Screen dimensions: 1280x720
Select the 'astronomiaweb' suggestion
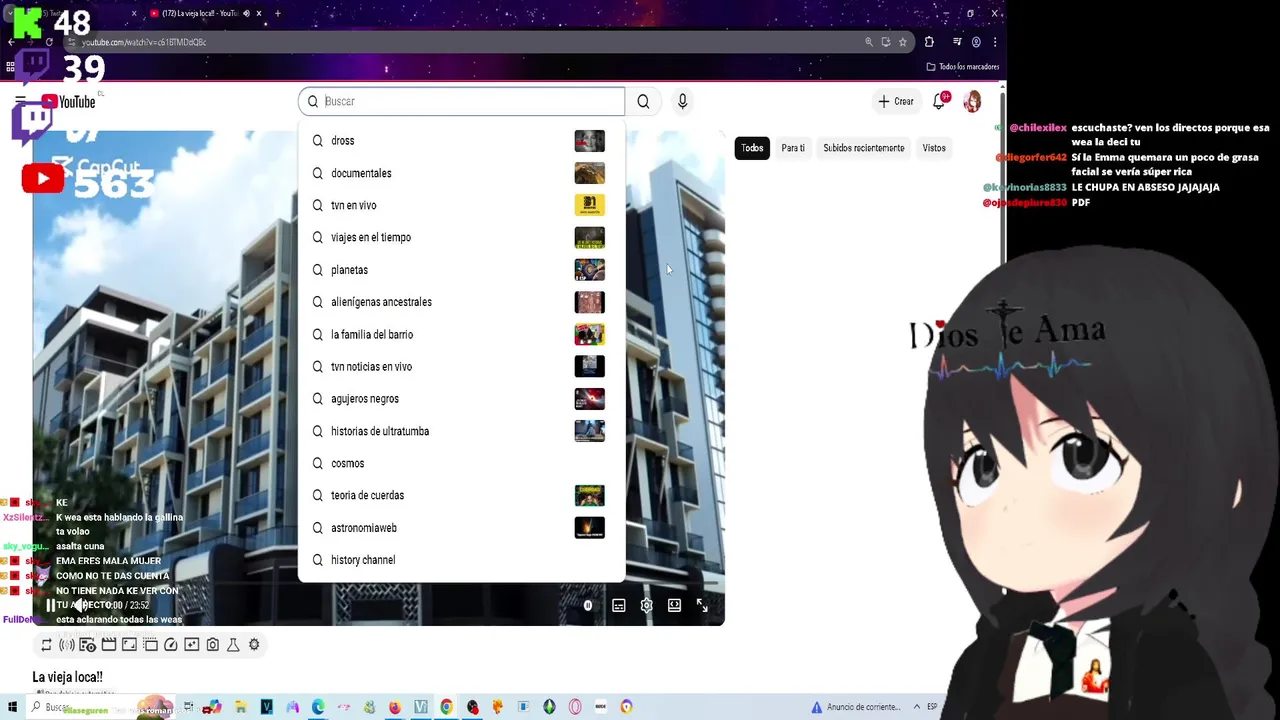coord(461,528)
